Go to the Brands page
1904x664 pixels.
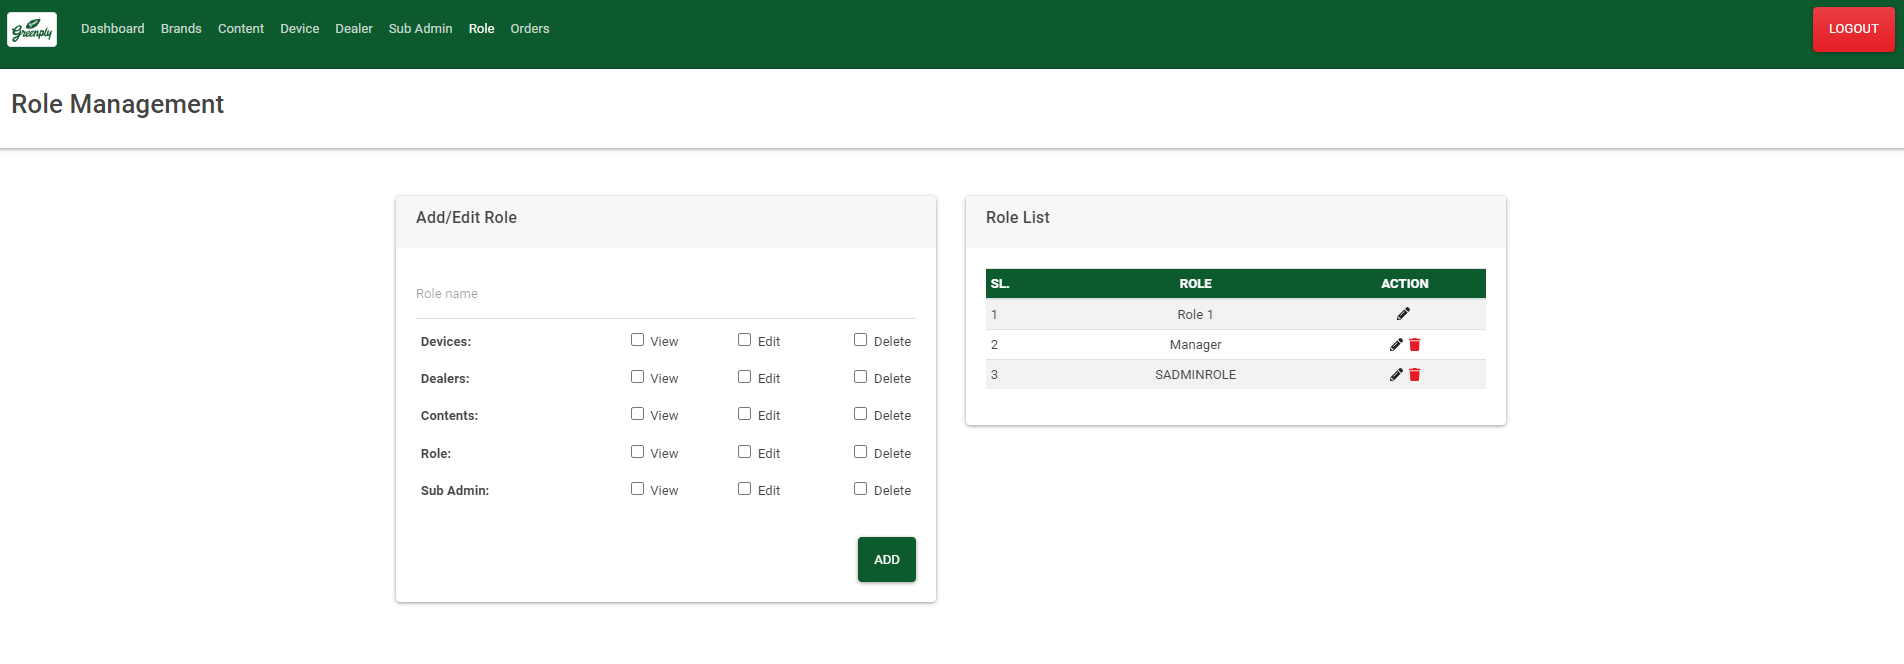[181, 29]
